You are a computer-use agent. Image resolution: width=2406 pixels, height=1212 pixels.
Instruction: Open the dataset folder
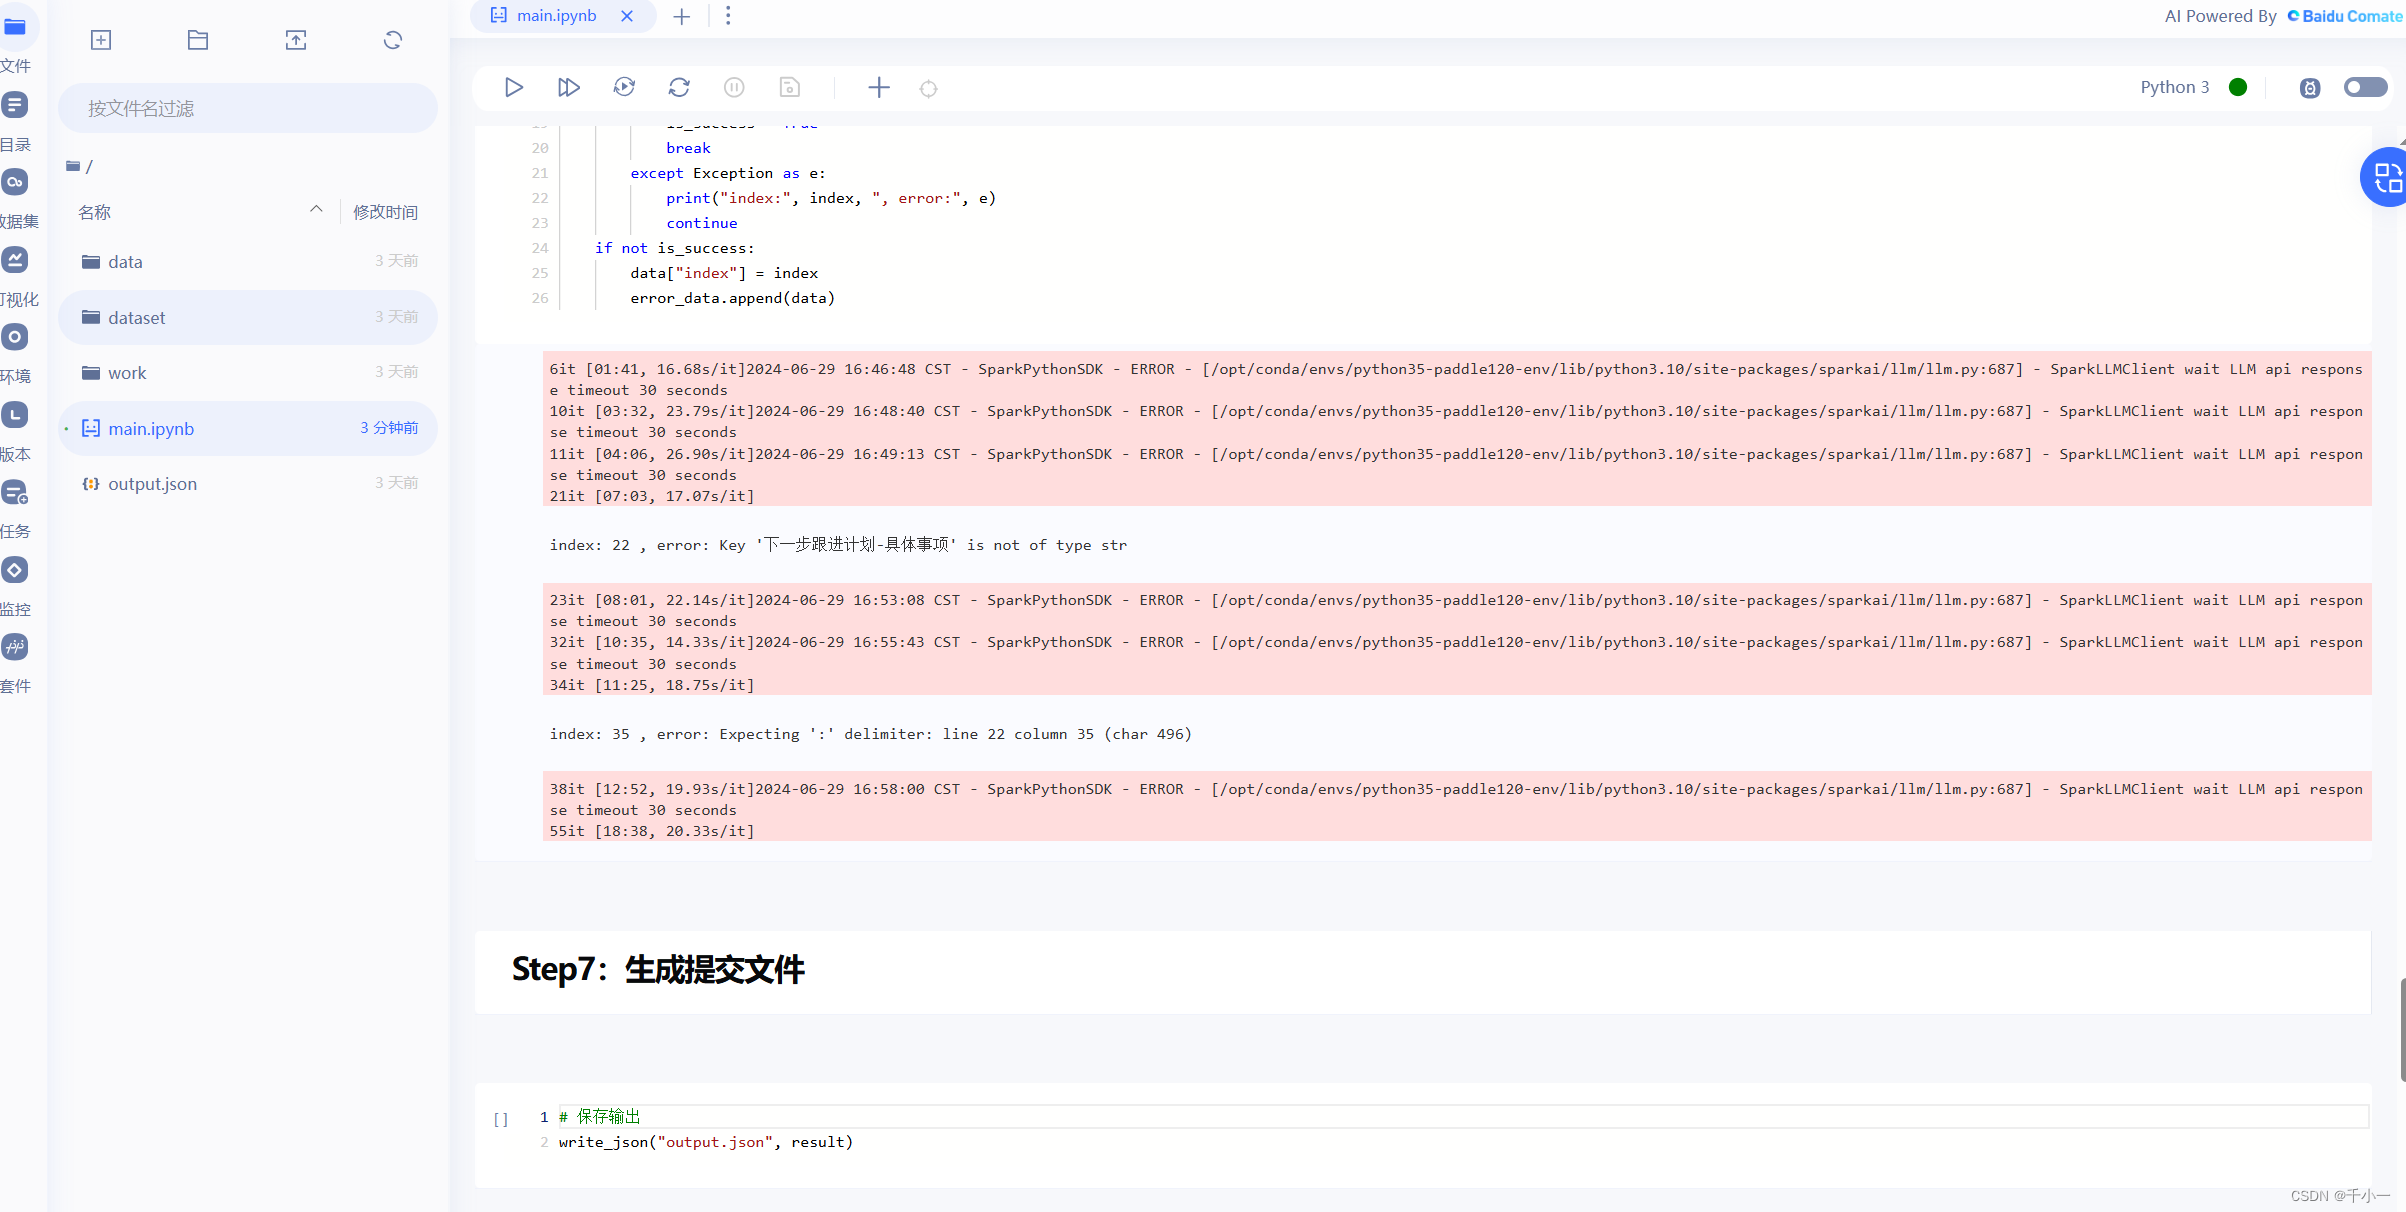248,317
